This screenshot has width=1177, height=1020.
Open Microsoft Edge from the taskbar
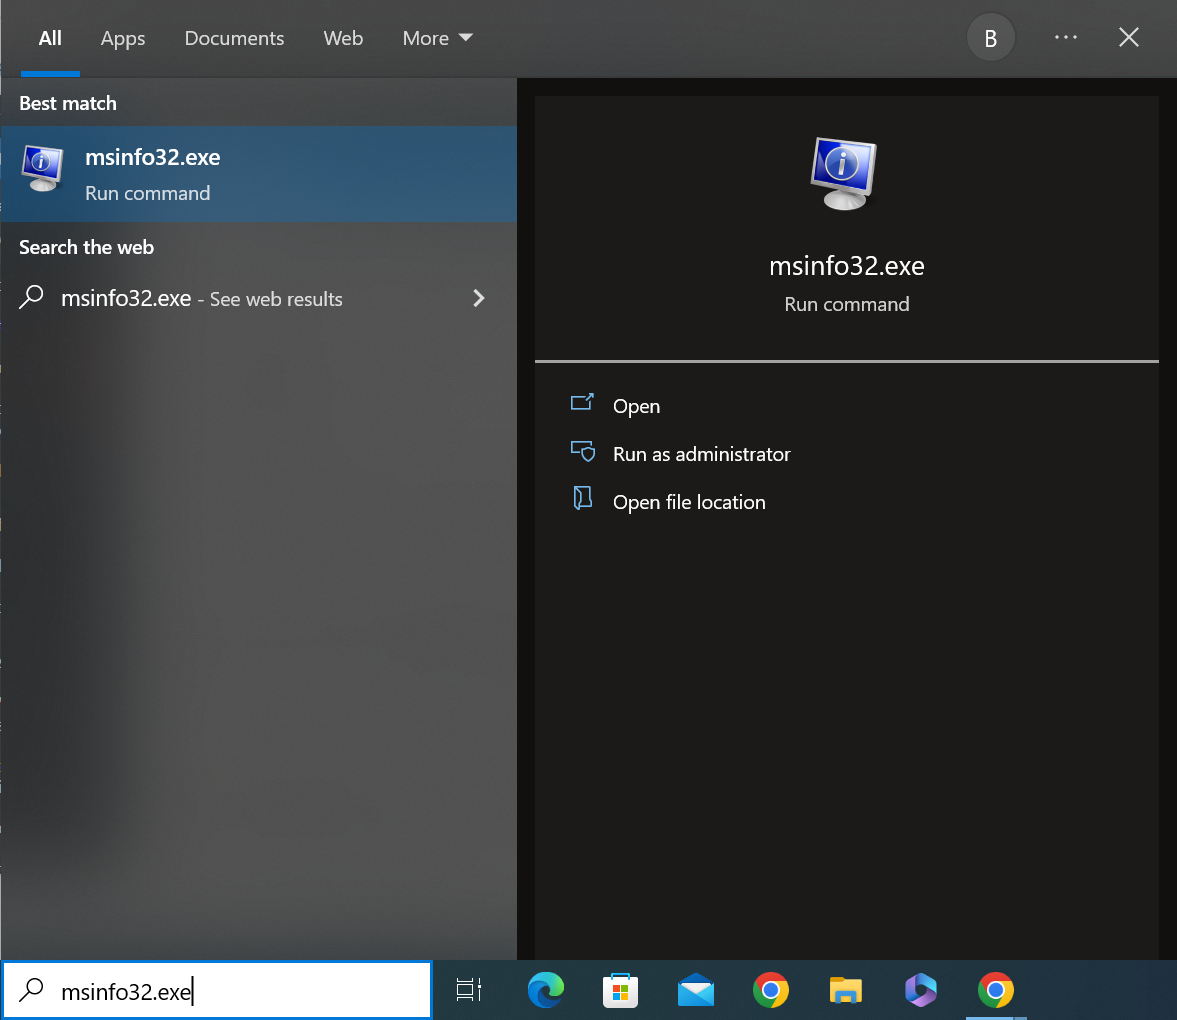tap(545, 990)
